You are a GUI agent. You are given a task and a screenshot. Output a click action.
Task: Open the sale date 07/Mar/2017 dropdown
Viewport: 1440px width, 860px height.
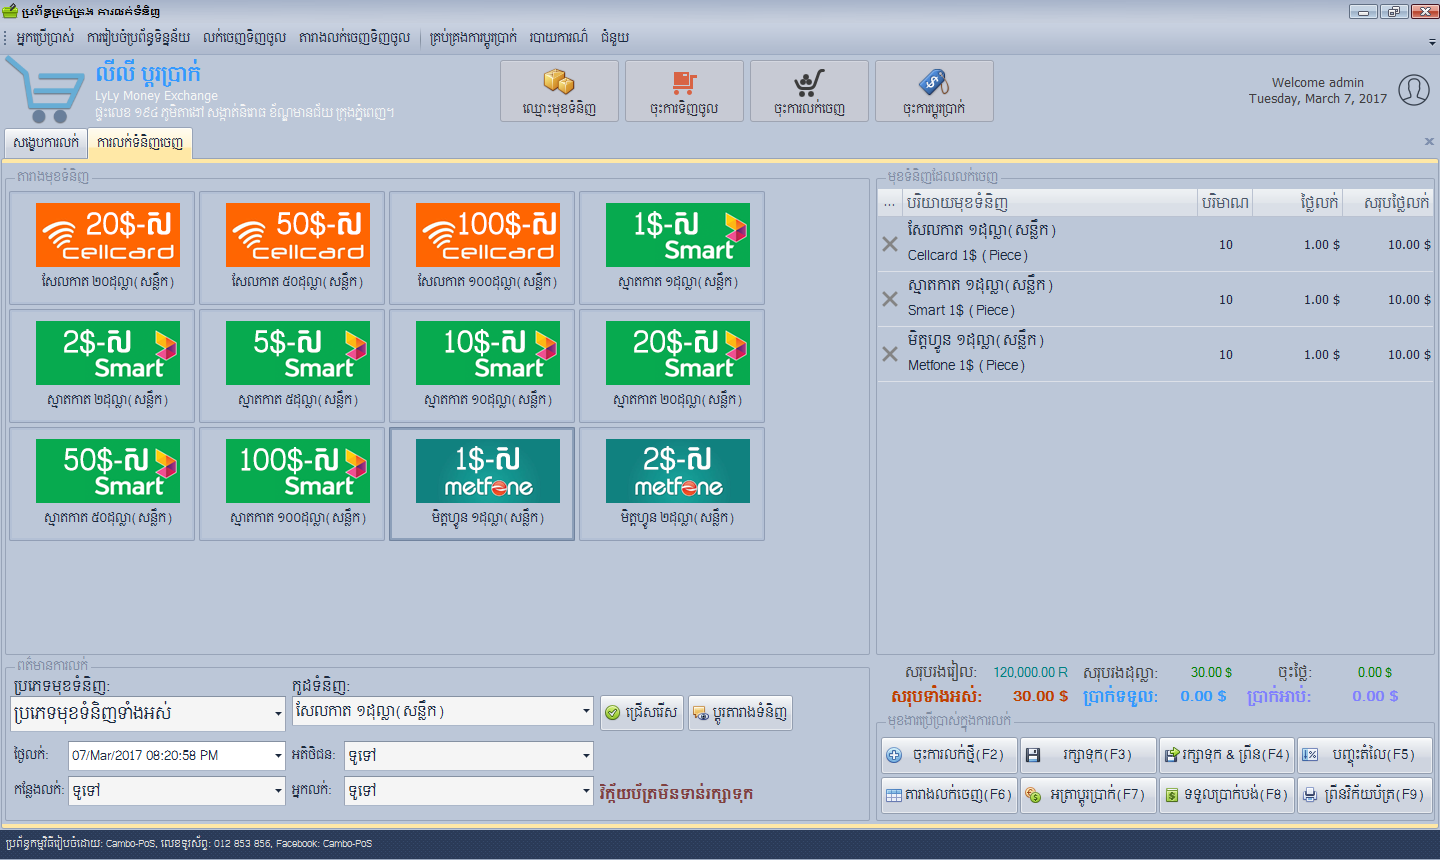tap(278, 756)
